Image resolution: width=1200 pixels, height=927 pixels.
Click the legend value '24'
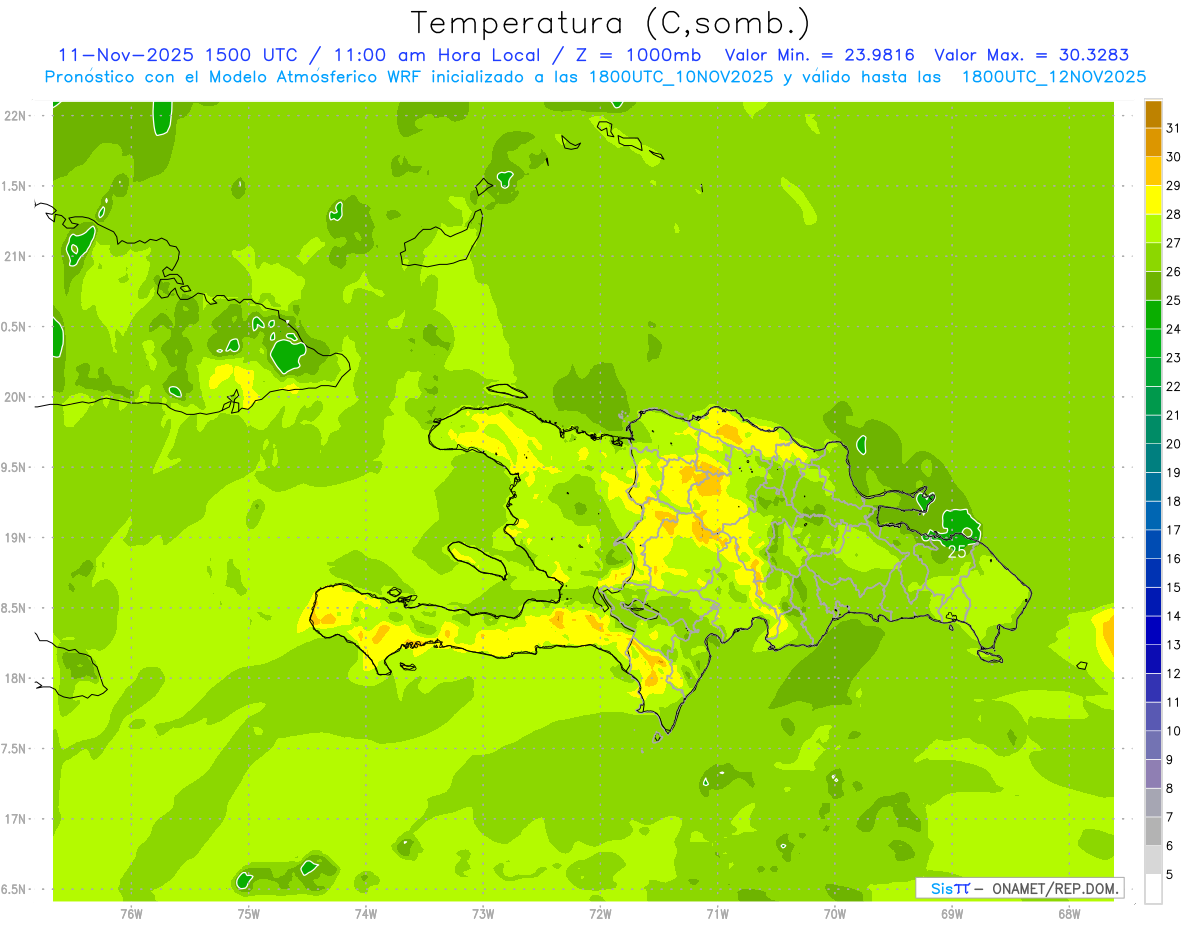click(x=1173, y=329)
